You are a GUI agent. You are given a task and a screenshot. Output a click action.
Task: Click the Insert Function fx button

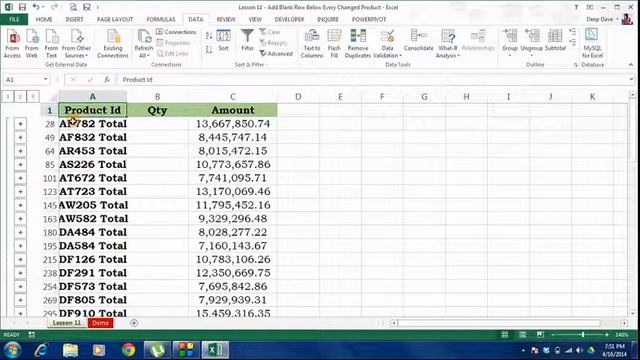(107, 80)
